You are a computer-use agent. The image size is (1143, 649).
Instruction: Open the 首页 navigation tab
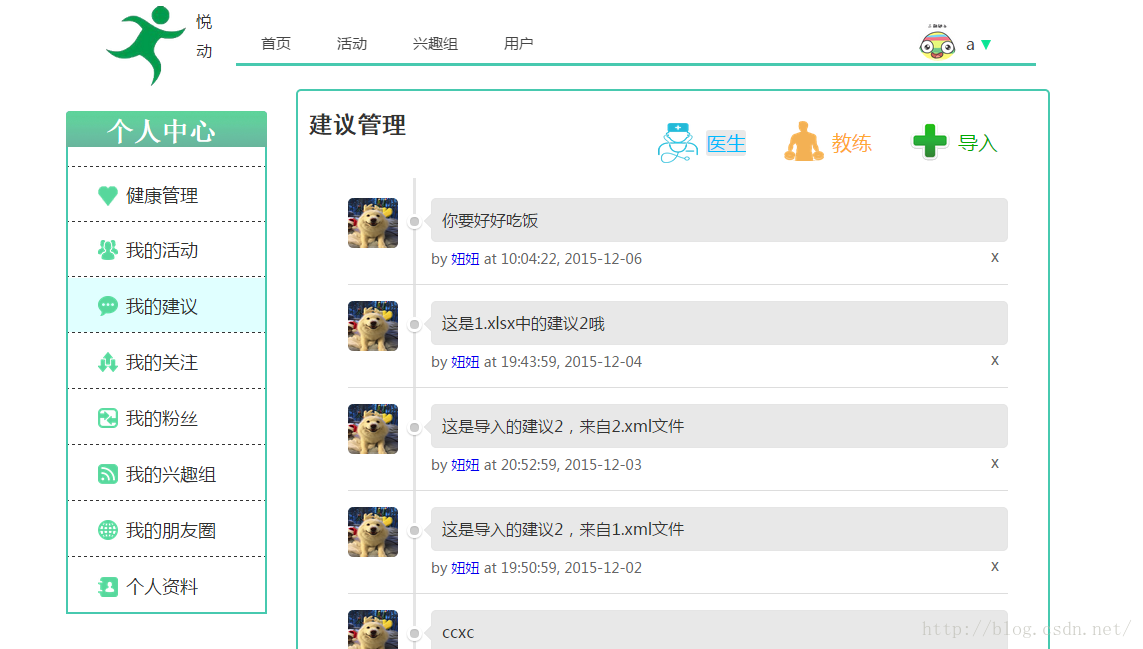pos(276,44)
